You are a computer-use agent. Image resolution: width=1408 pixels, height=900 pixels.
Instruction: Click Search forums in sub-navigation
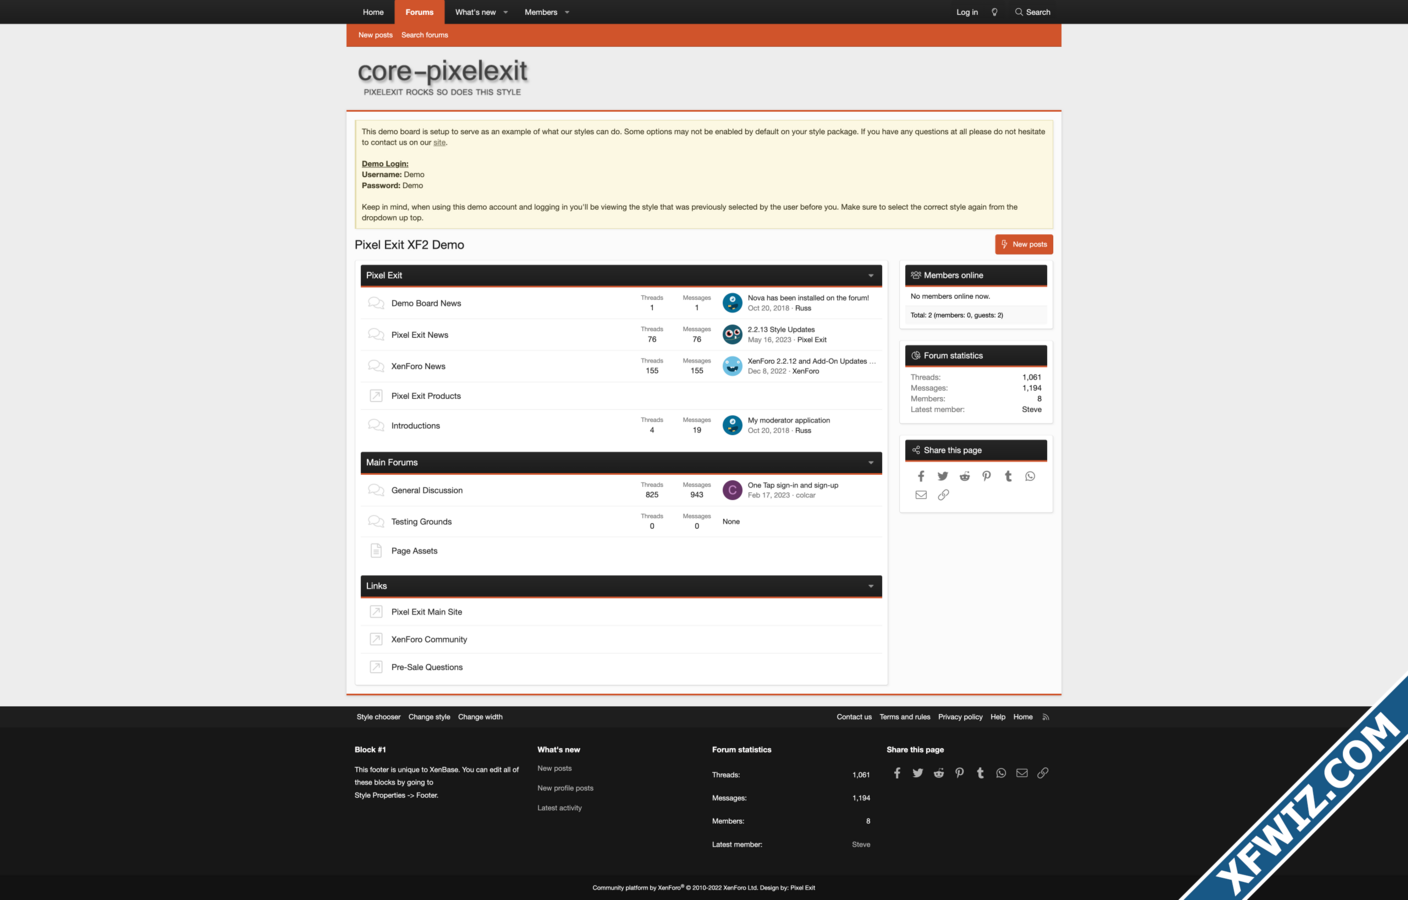pos(425,35)
